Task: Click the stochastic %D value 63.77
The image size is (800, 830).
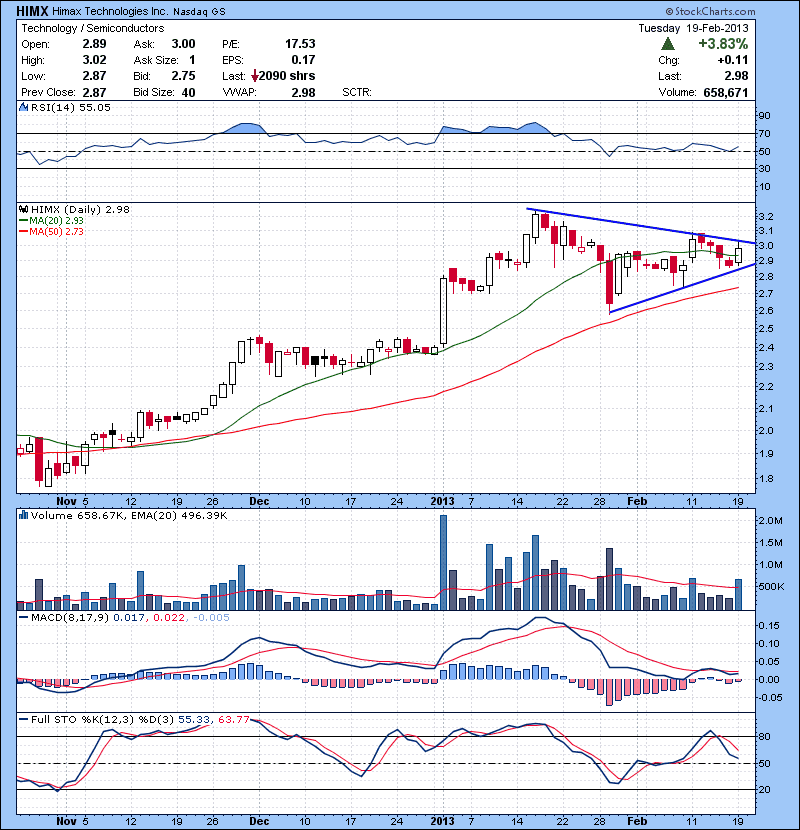Action: coord(233,720)
